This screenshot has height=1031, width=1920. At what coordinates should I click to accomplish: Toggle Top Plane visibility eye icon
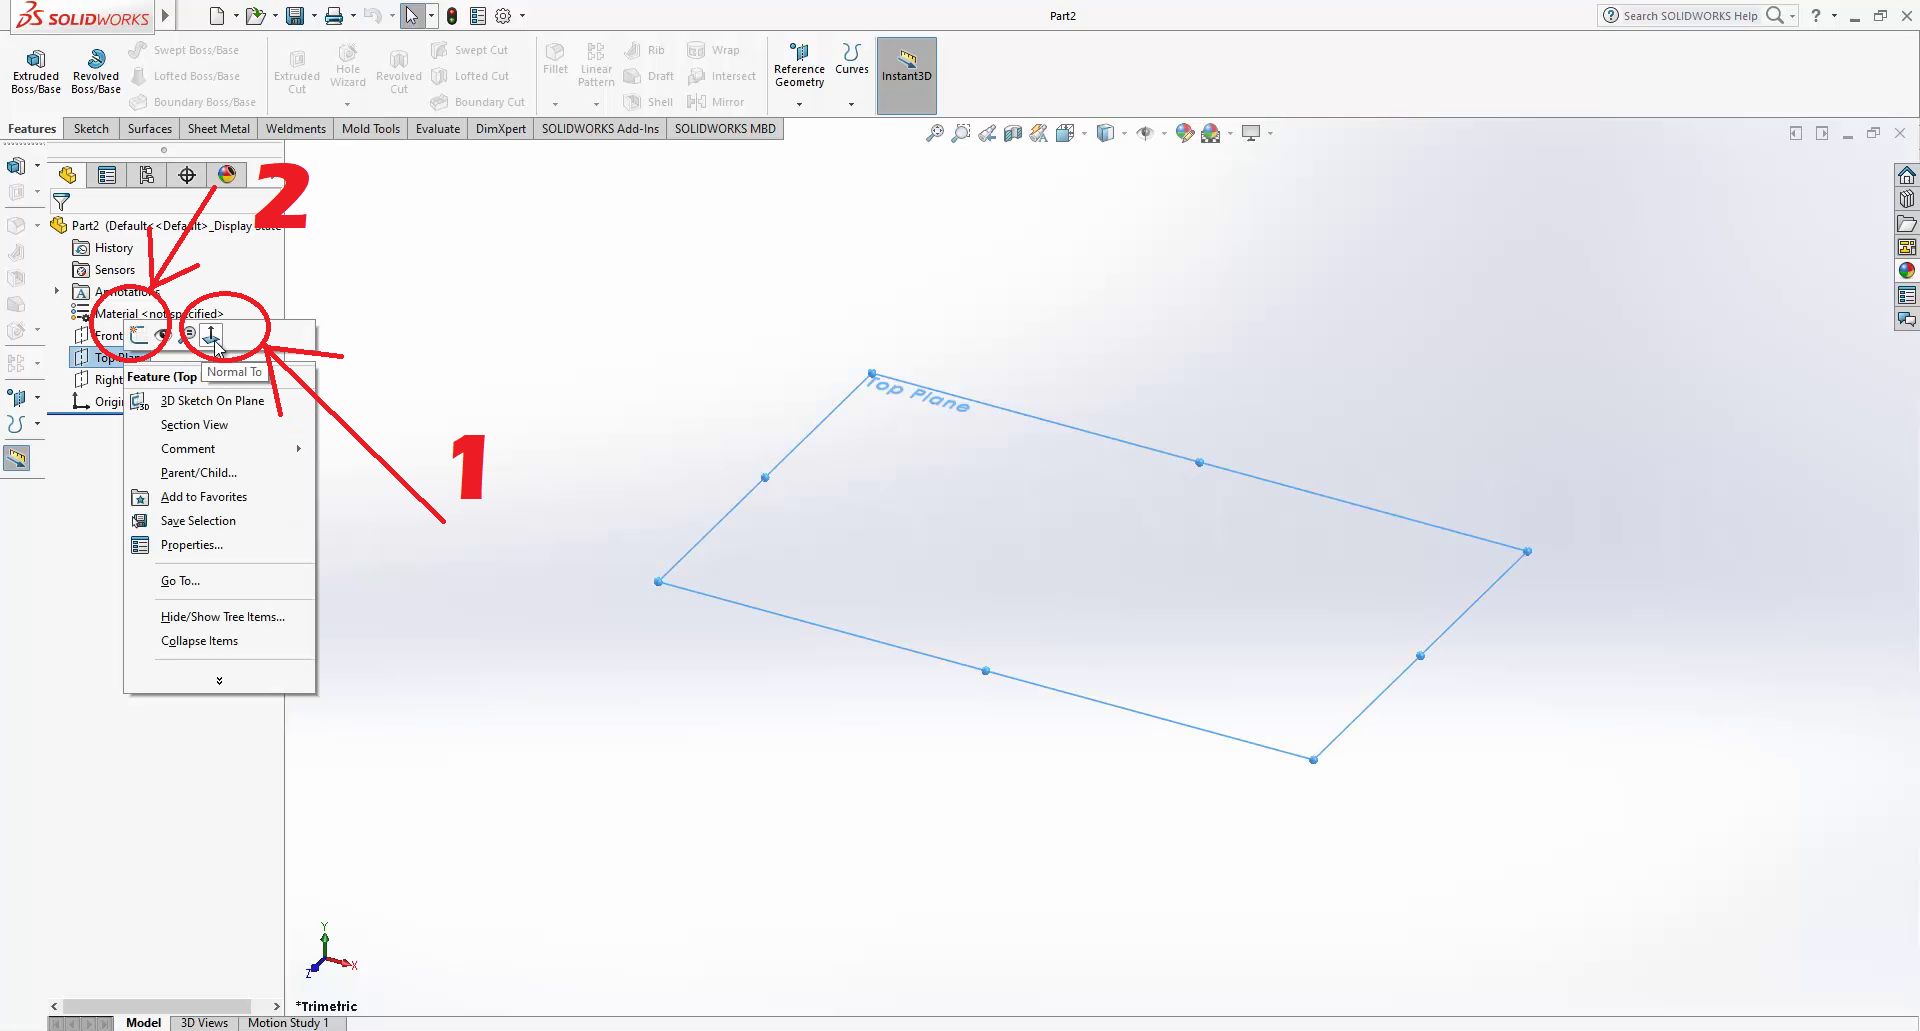[x=163, y=335]
